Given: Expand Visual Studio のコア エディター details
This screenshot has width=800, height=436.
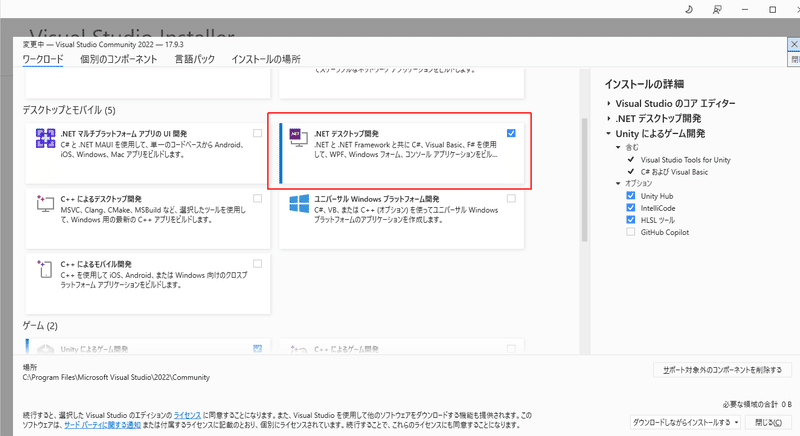Looking at the screenshot, I should click(x=609, y=104).
